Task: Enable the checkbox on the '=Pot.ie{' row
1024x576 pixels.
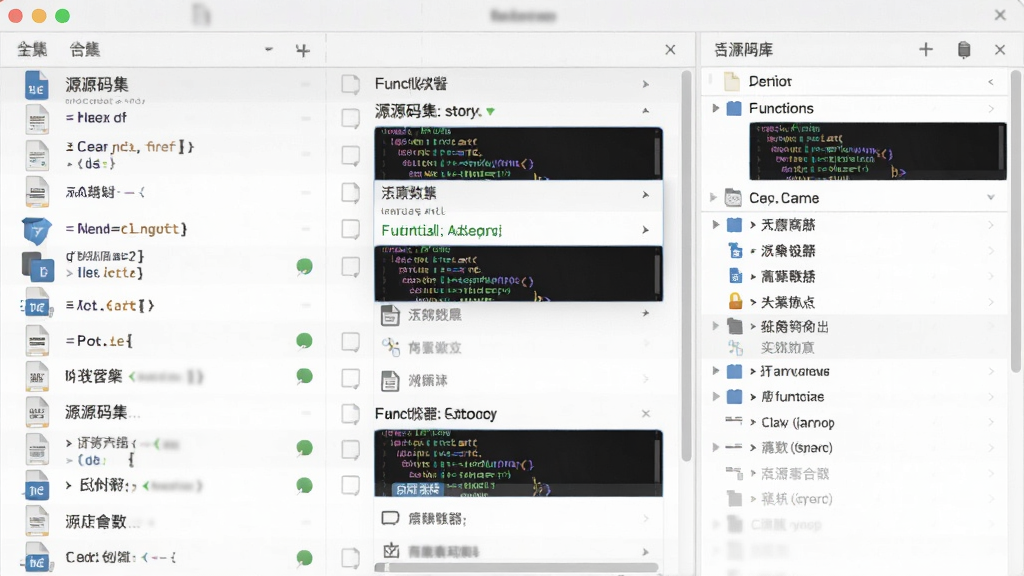Action: pos(351,342)
